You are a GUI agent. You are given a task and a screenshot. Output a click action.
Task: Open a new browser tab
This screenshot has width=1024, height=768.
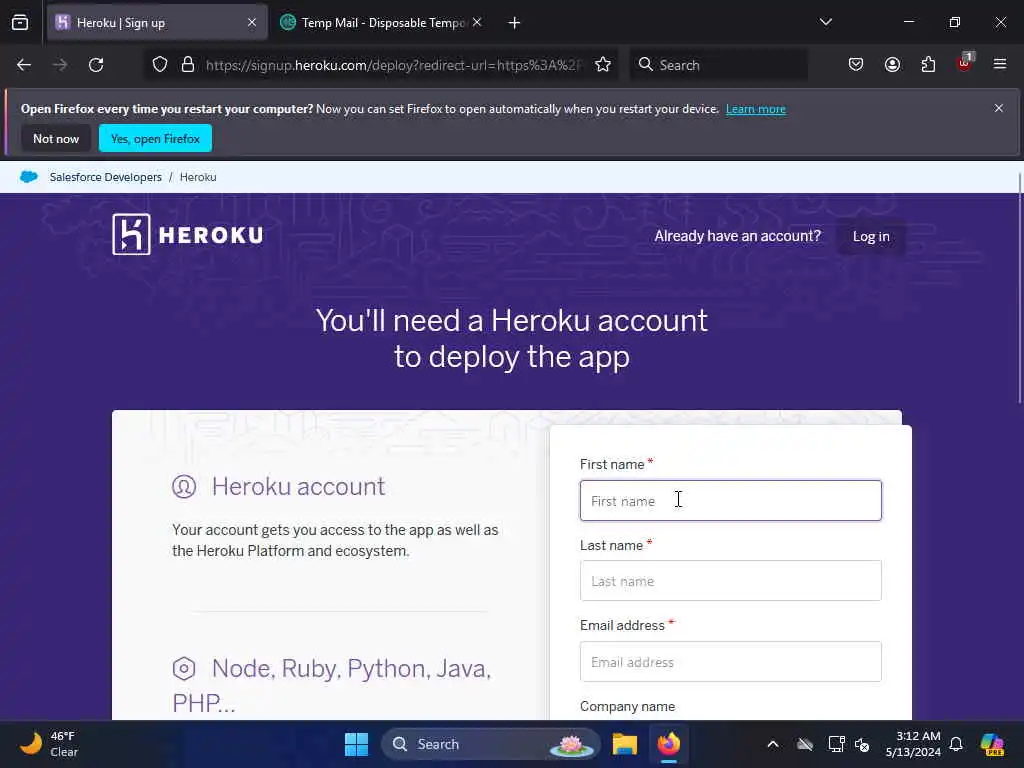(x=515, y=23)
